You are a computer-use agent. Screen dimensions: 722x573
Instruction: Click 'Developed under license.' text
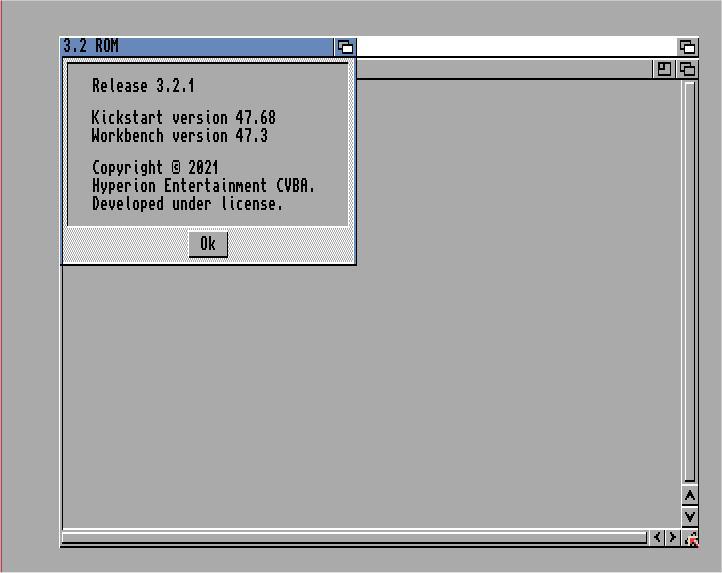[x=187, y=204]
